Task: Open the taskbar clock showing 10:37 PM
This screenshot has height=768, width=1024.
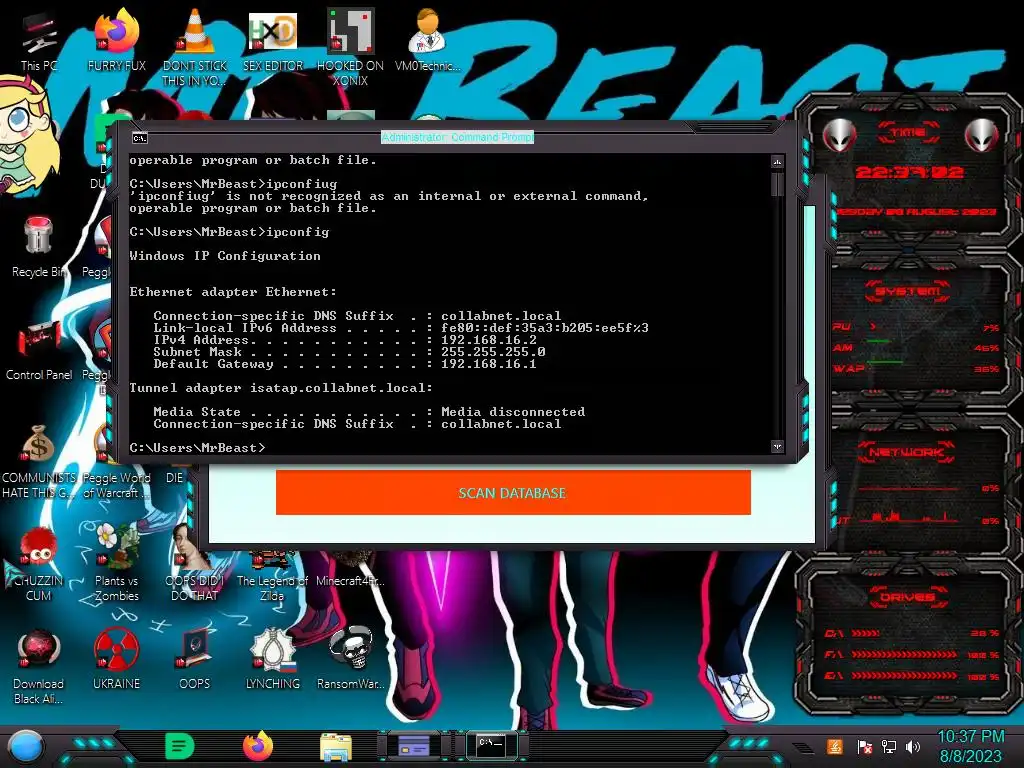Action: point(970,746)
